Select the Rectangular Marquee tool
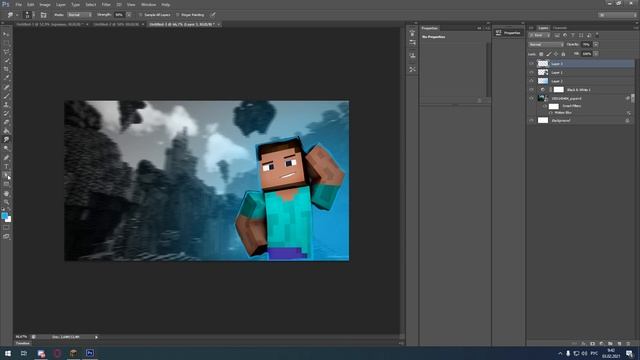Image resolution: width=640 pixels, height=360 pixels. click(x=6, y=43)
